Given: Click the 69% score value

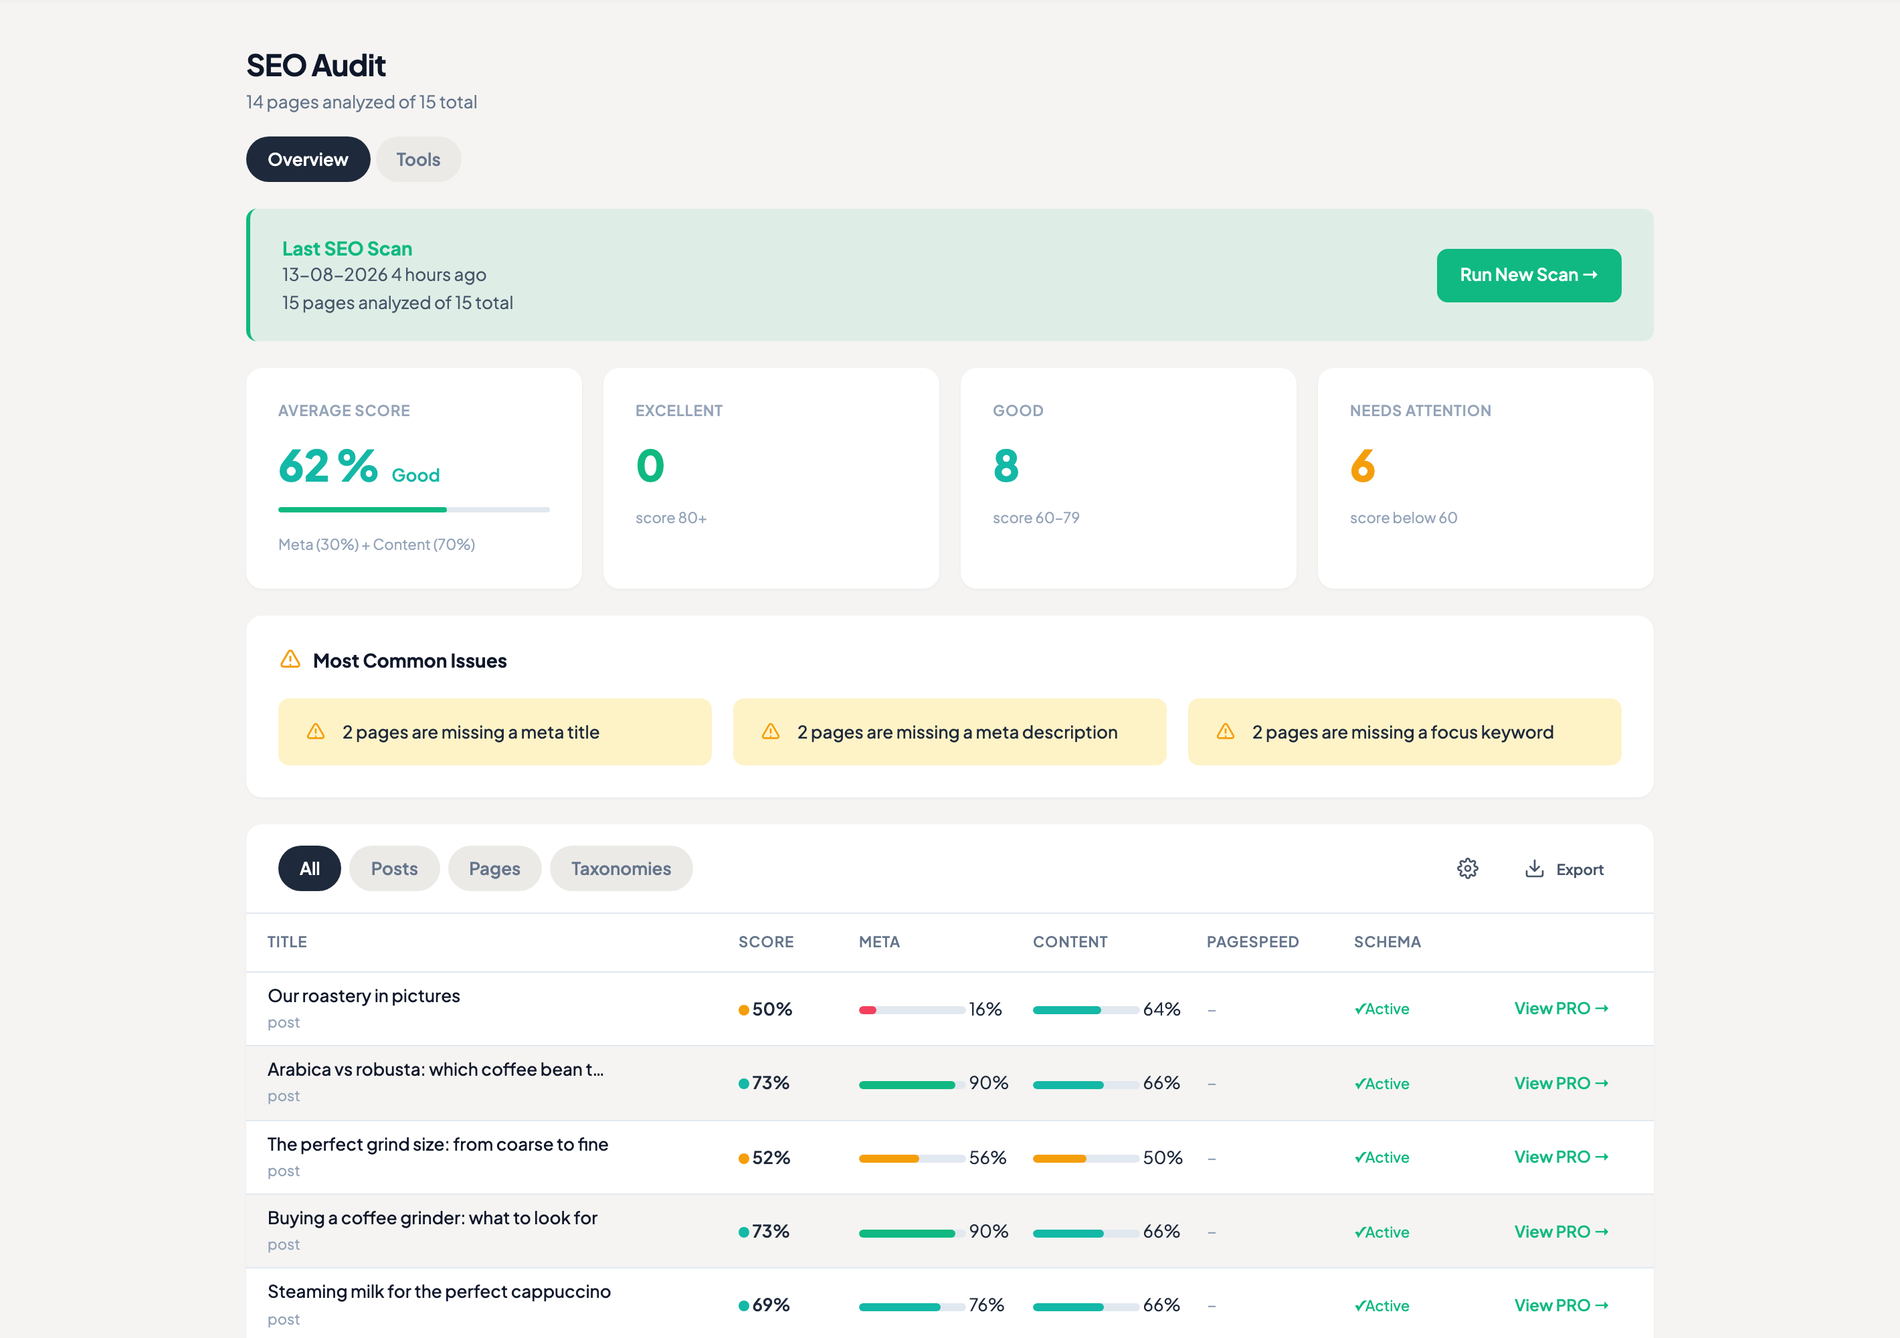Looking at the screenshot, I should coord(771,1306).
